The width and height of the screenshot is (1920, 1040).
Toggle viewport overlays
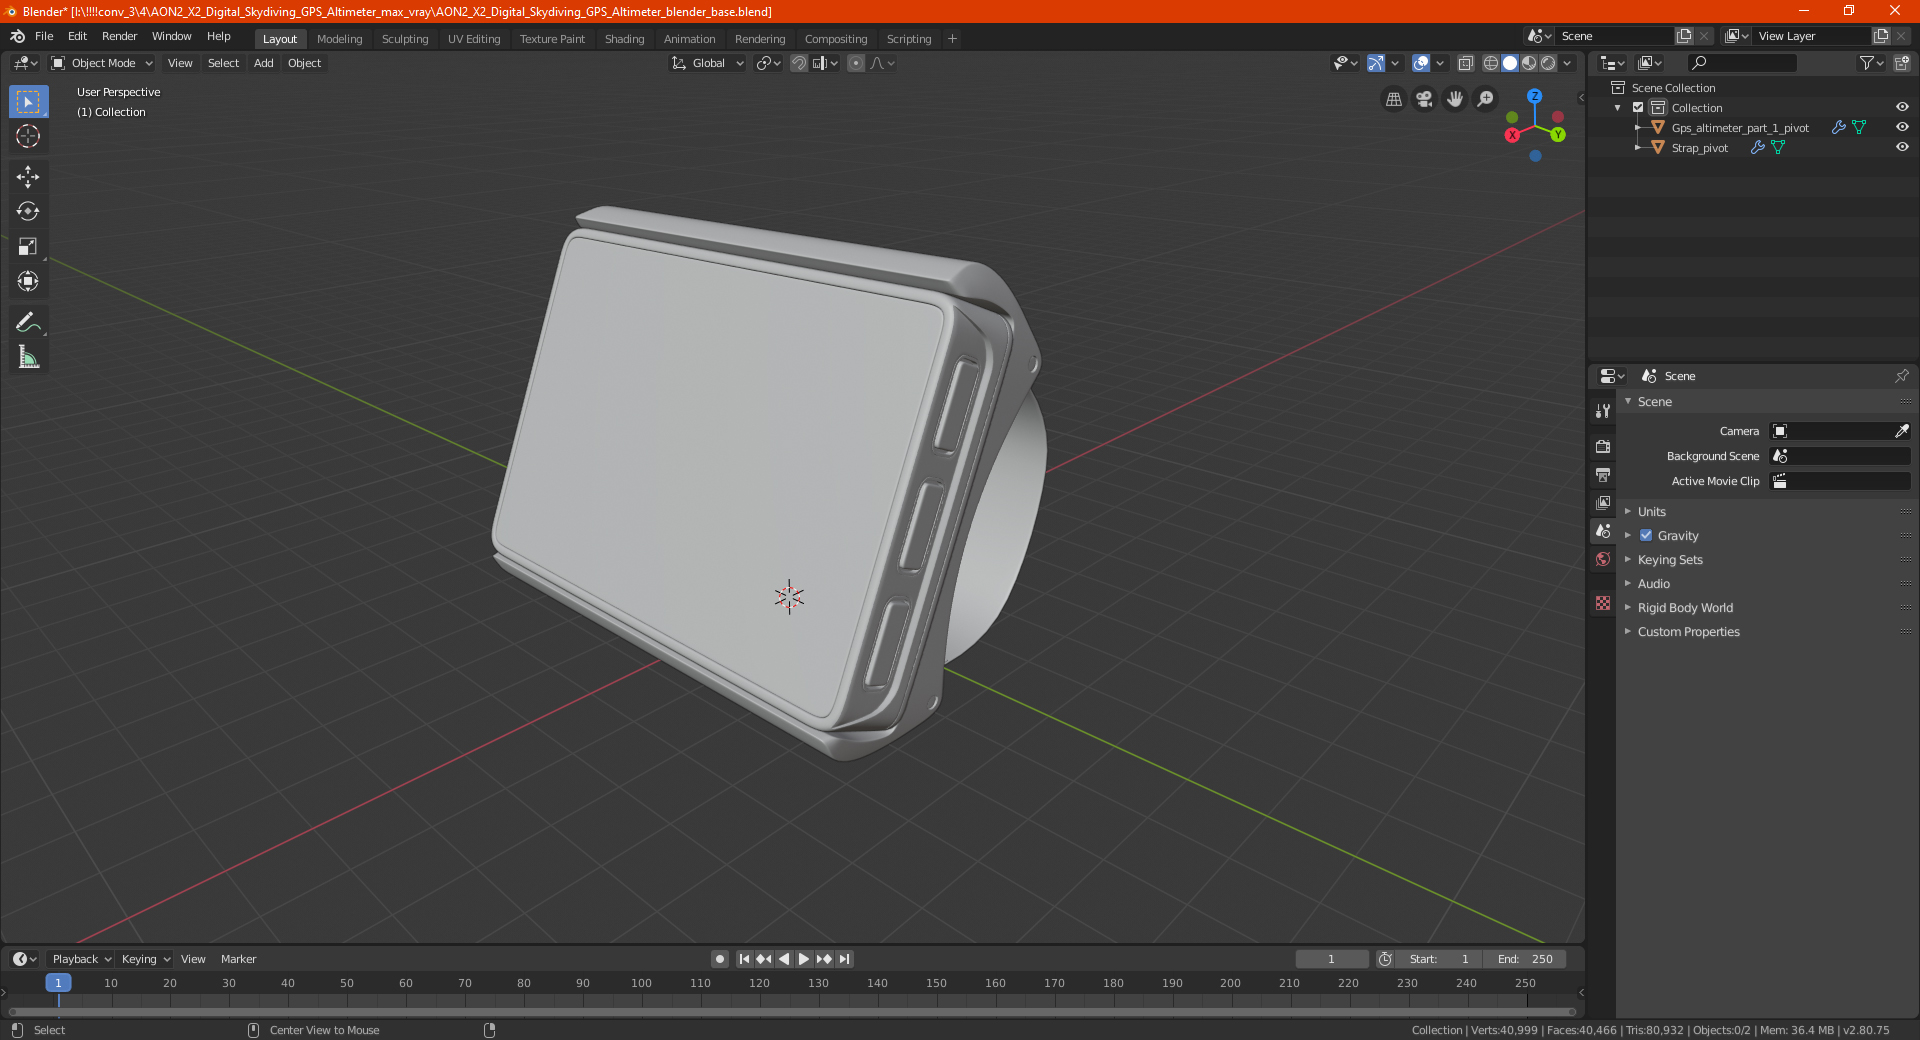1421,63
